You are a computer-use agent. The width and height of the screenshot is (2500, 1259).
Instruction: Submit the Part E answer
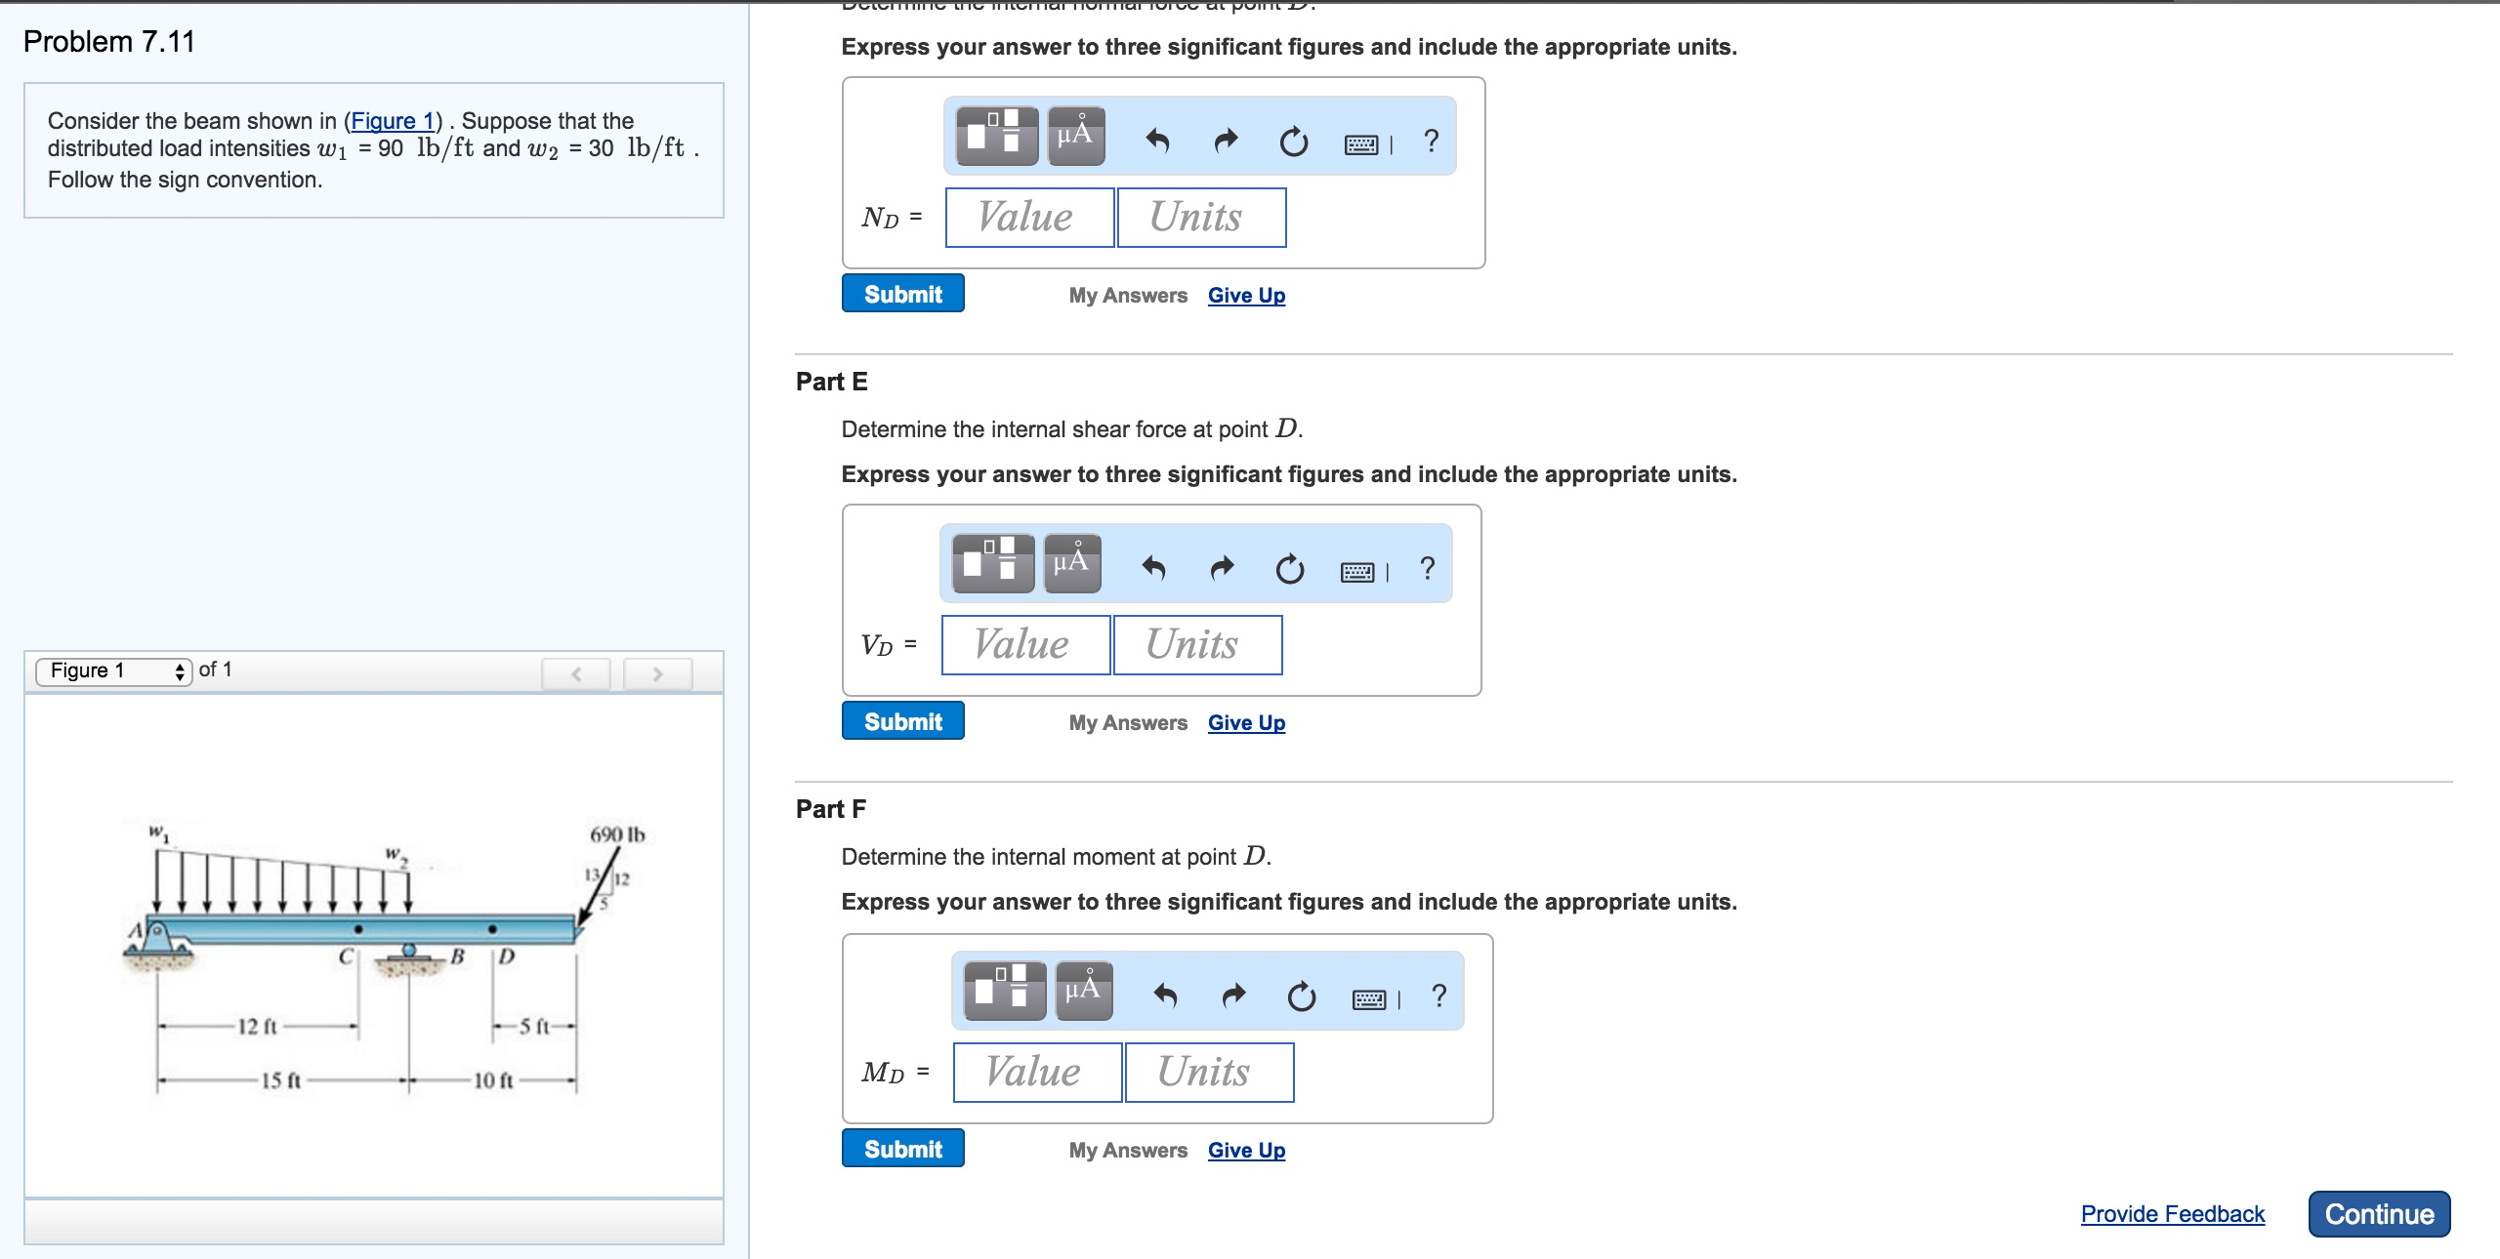pyautogui.click(x=901, y=721)
